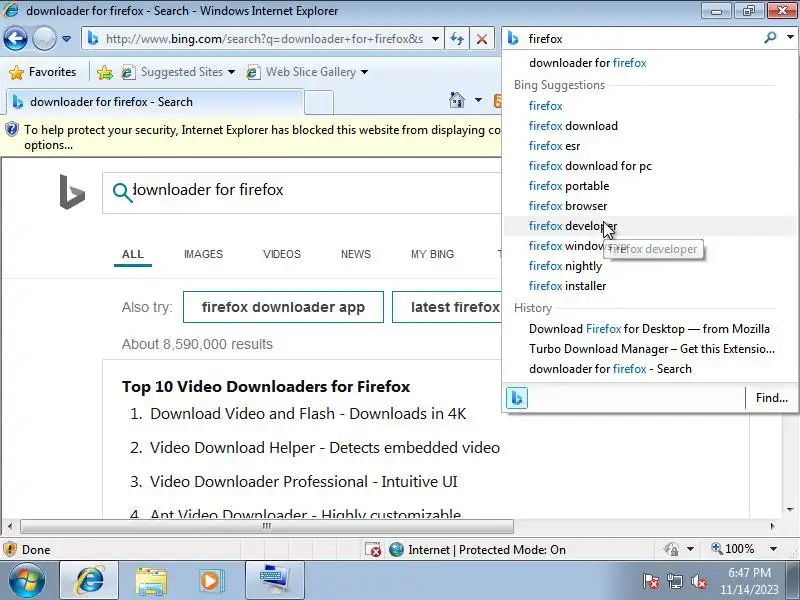Open the Favorites star button

(42, 72)
